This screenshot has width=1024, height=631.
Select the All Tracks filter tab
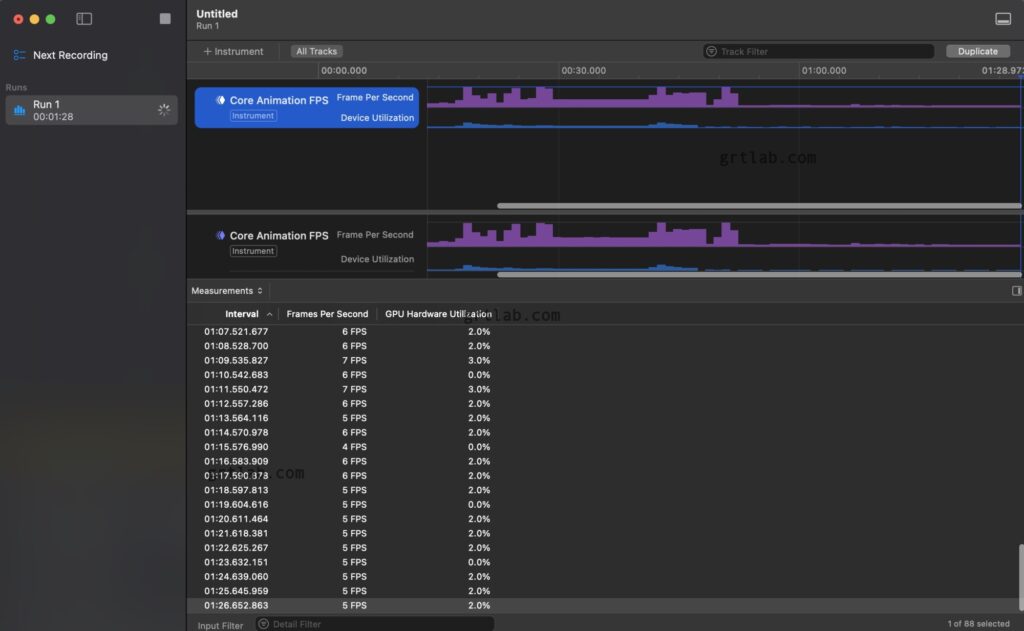[316, 51]
